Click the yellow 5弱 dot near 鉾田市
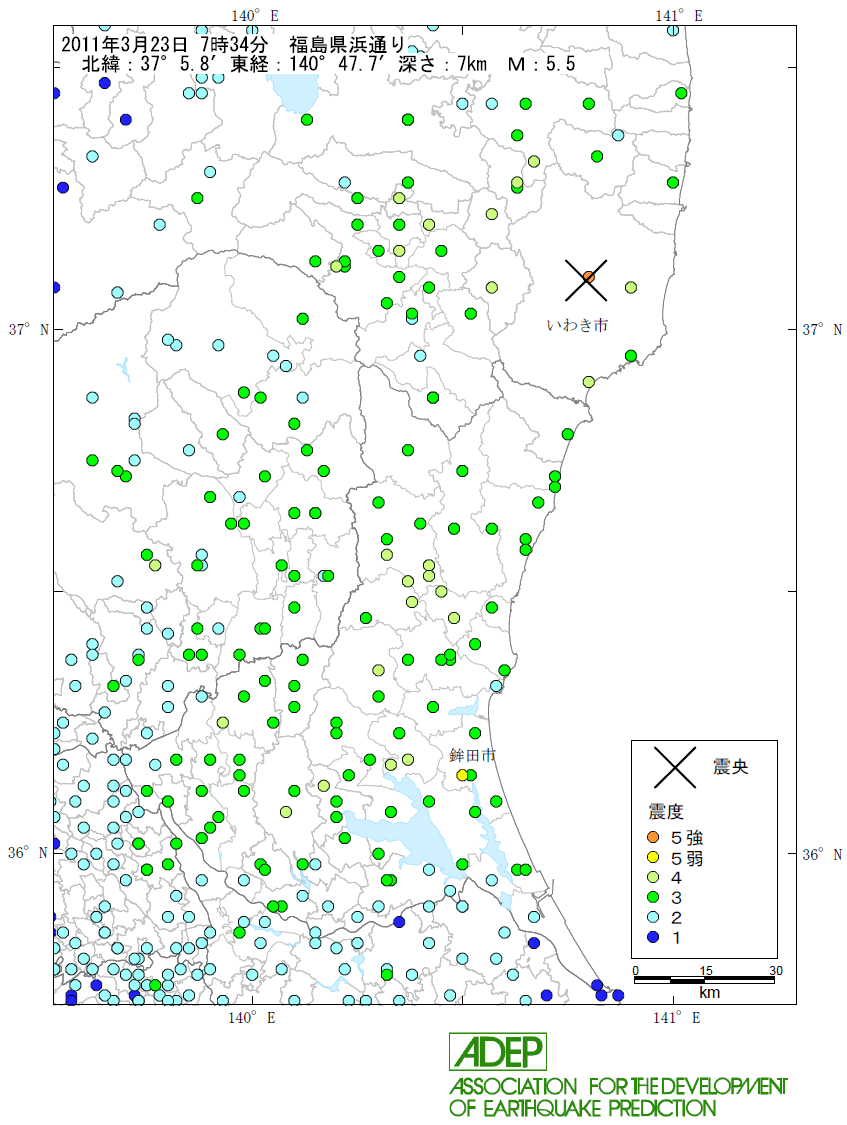This screenshot has width=847, height=1125. pos(463,775)
